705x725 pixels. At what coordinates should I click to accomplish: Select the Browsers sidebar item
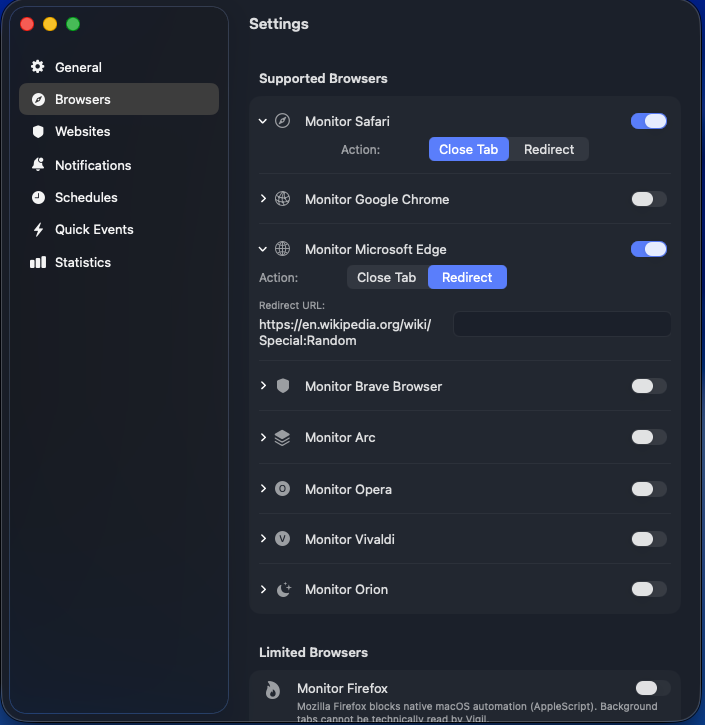tap(119, 99)
